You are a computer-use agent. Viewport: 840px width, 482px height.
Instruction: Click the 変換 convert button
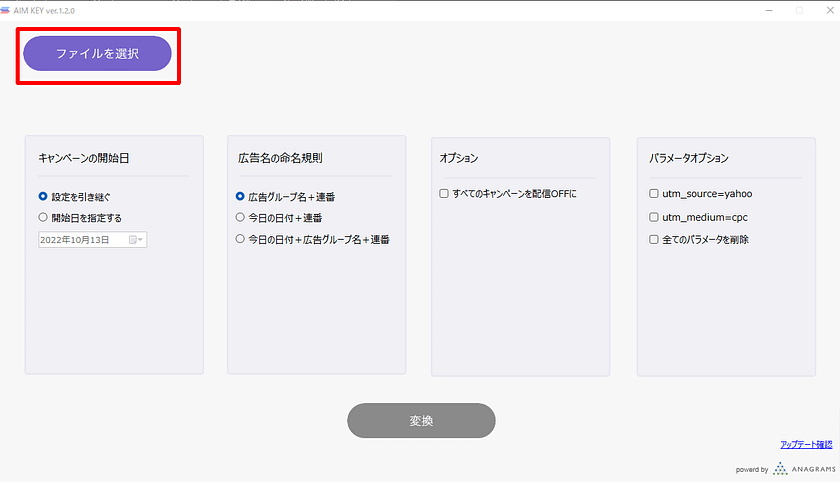coord(421,421)
